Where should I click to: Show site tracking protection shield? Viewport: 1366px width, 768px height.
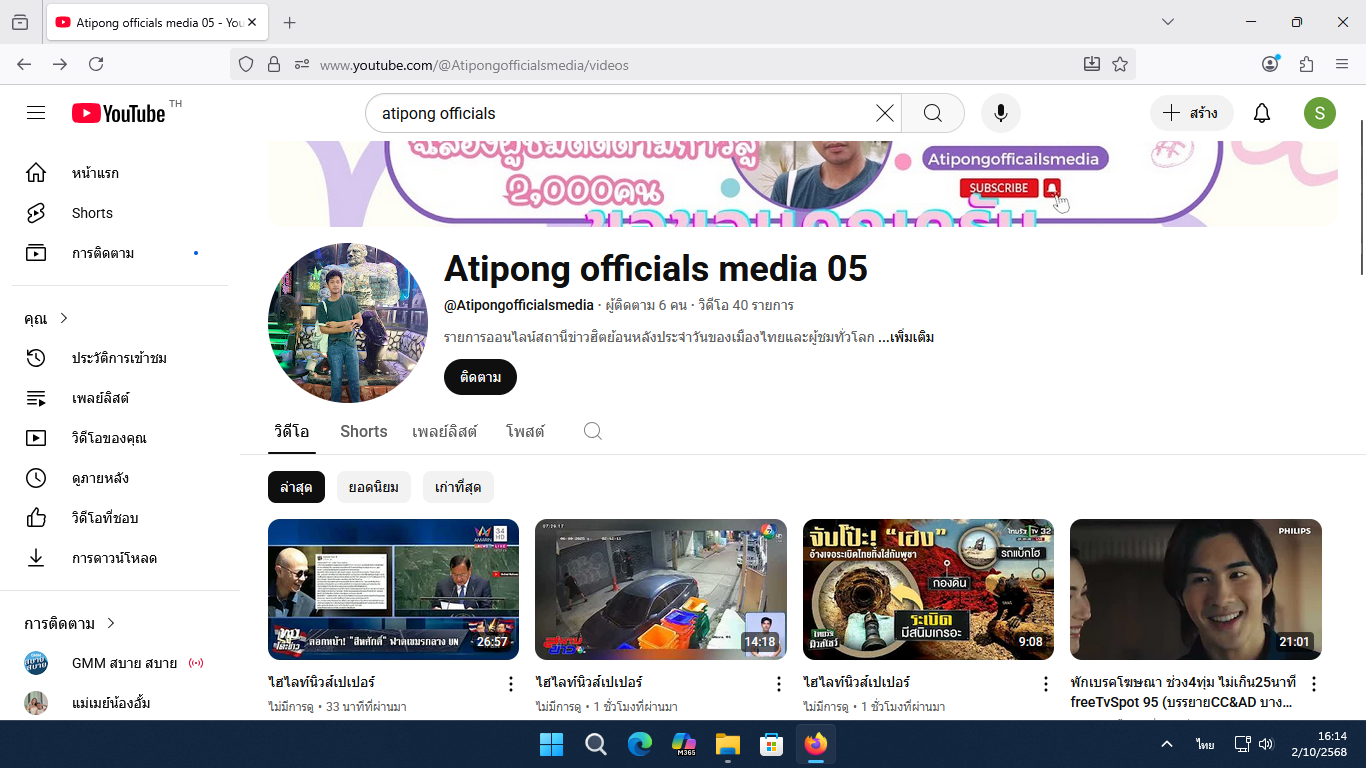tap(246, 64)
